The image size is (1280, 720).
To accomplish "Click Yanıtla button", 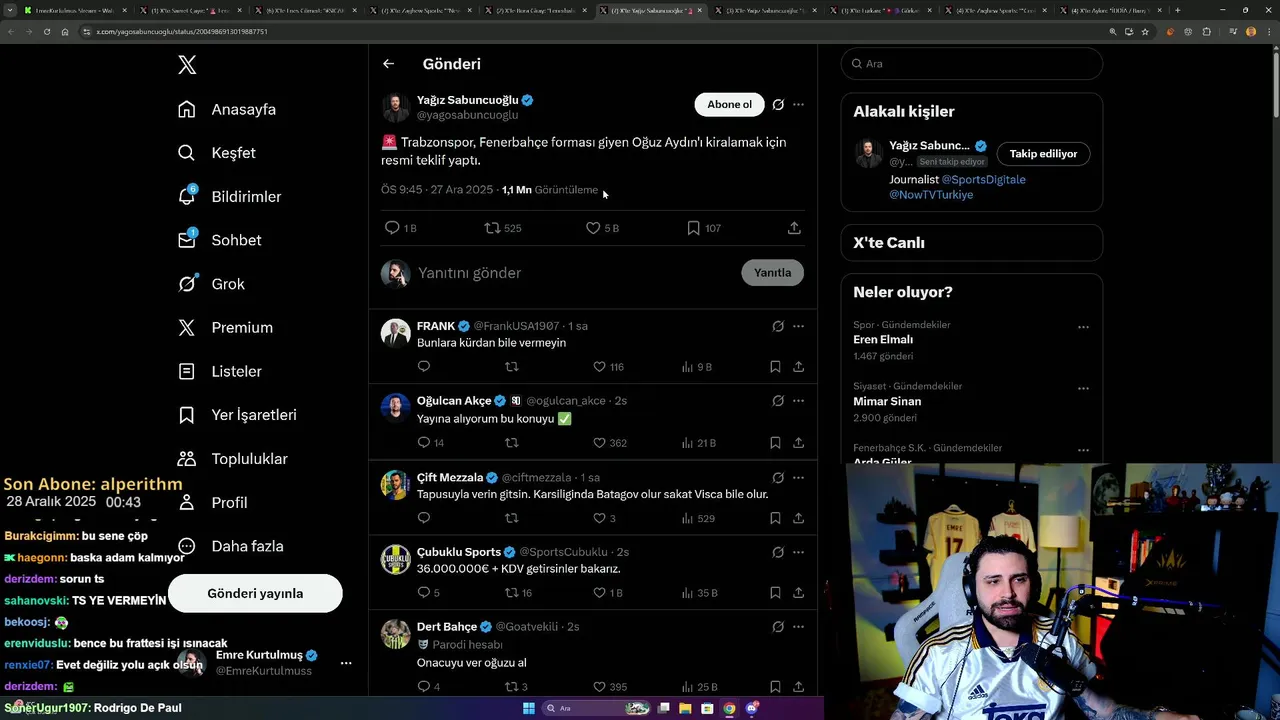I will click(x=772, y=273).
